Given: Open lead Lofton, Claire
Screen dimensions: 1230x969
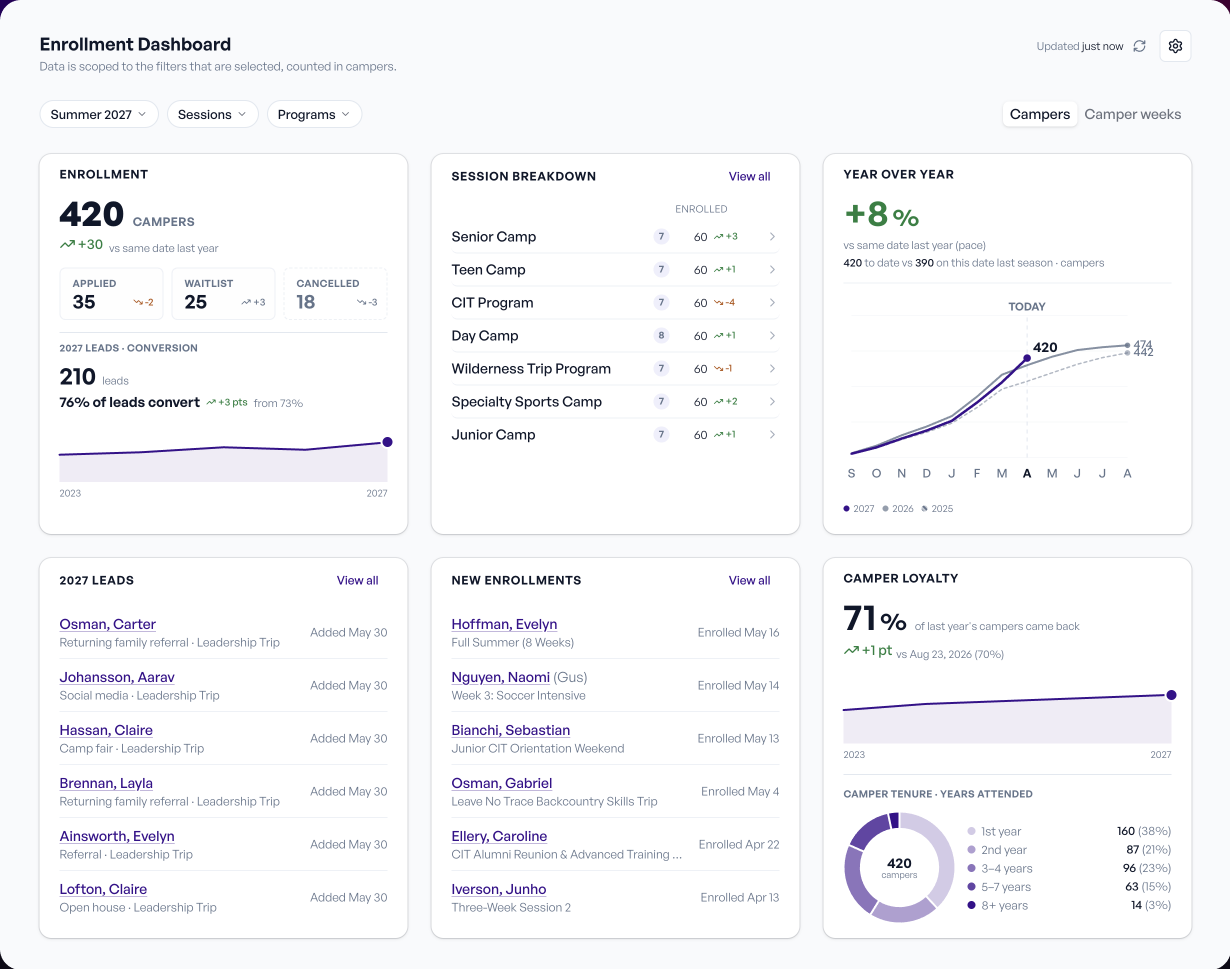Looking at the screenshot, I should 103,889.
